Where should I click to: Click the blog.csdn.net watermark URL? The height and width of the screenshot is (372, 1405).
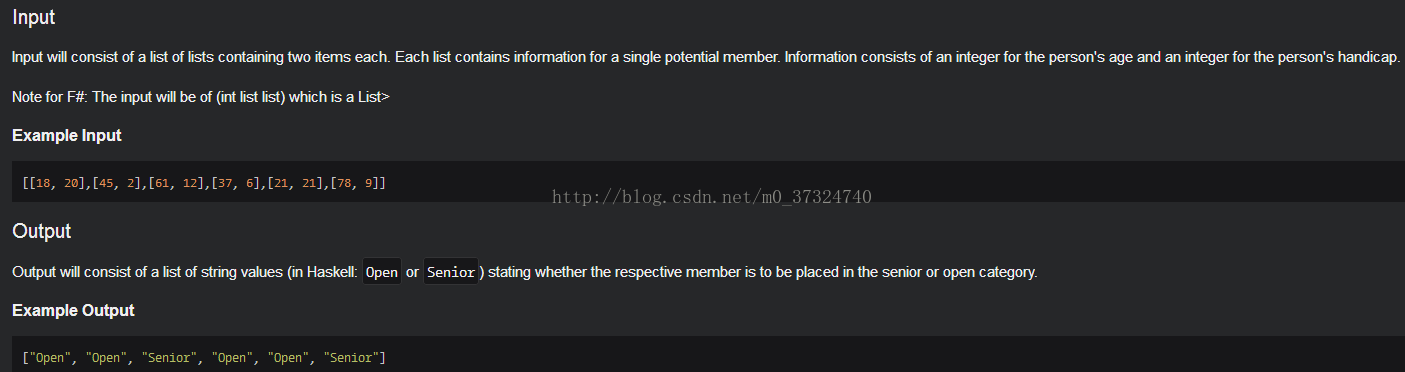click(712, 196)
